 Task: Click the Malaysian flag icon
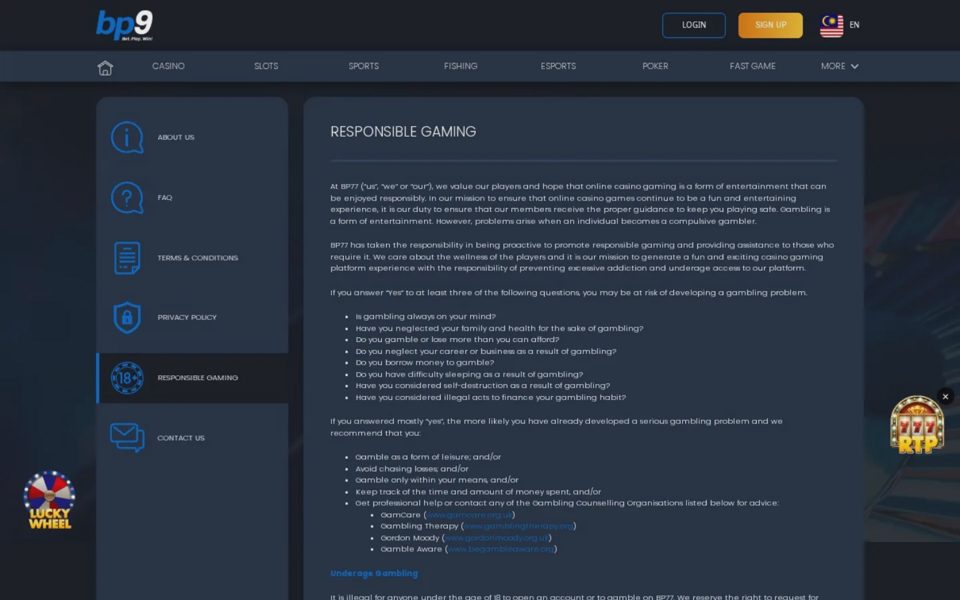(x=831, y=26)
